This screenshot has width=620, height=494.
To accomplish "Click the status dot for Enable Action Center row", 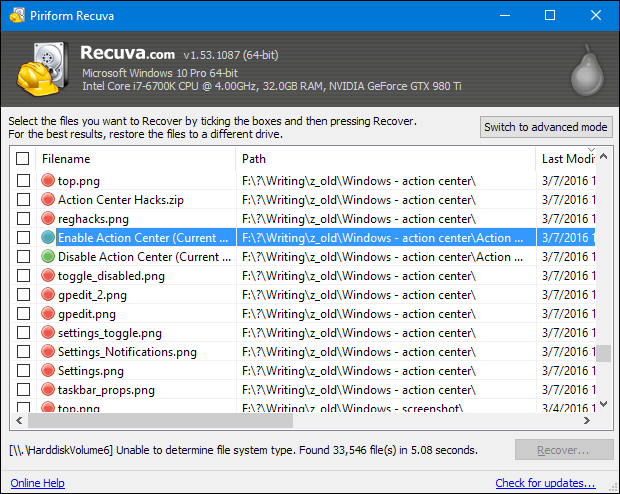I will pyautogui.click(x=48, y=237).
